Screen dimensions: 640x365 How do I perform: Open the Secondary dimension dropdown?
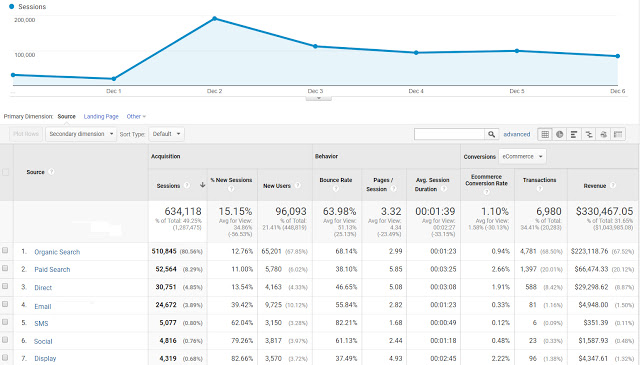pyautogui.click(x=81, y=134)
